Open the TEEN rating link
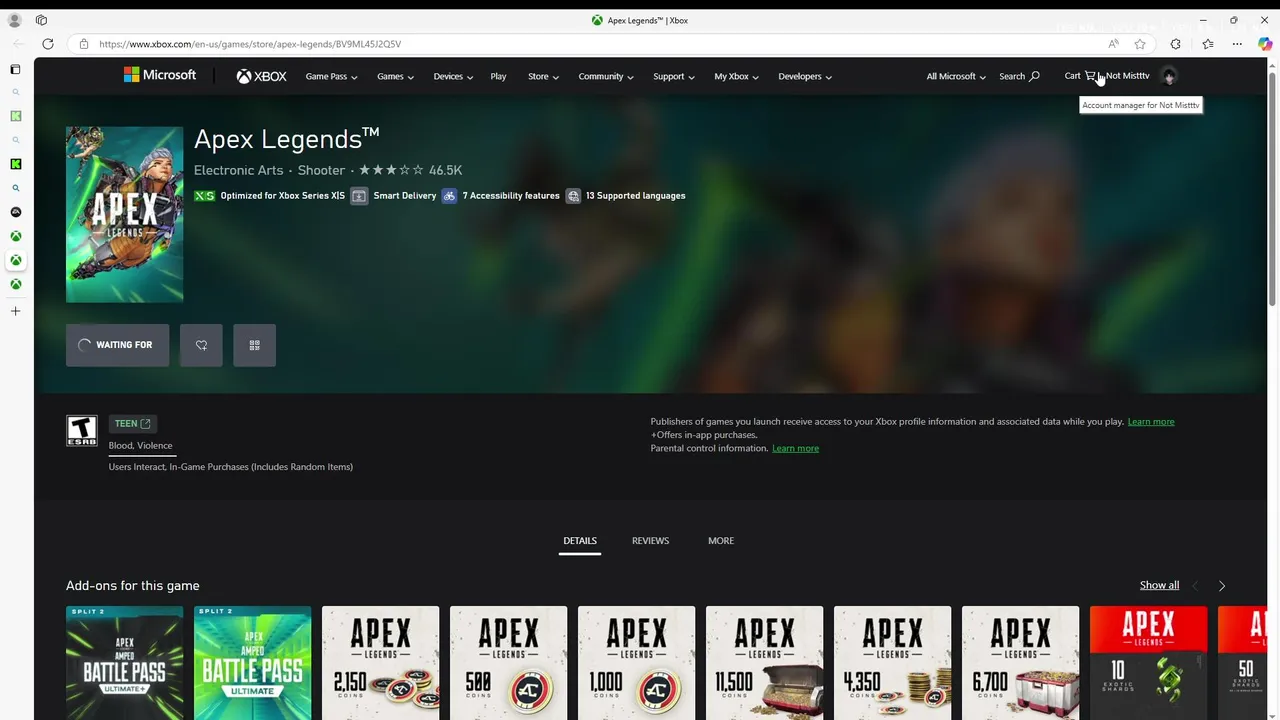The width and height of the screenshot is (1280, 720). 132,424
